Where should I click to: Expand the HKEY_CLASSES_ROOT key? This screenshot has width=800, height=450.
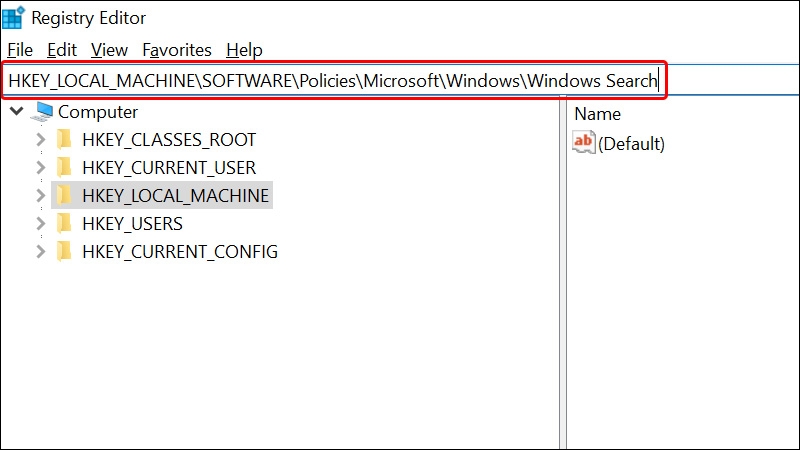click(41, 139)
